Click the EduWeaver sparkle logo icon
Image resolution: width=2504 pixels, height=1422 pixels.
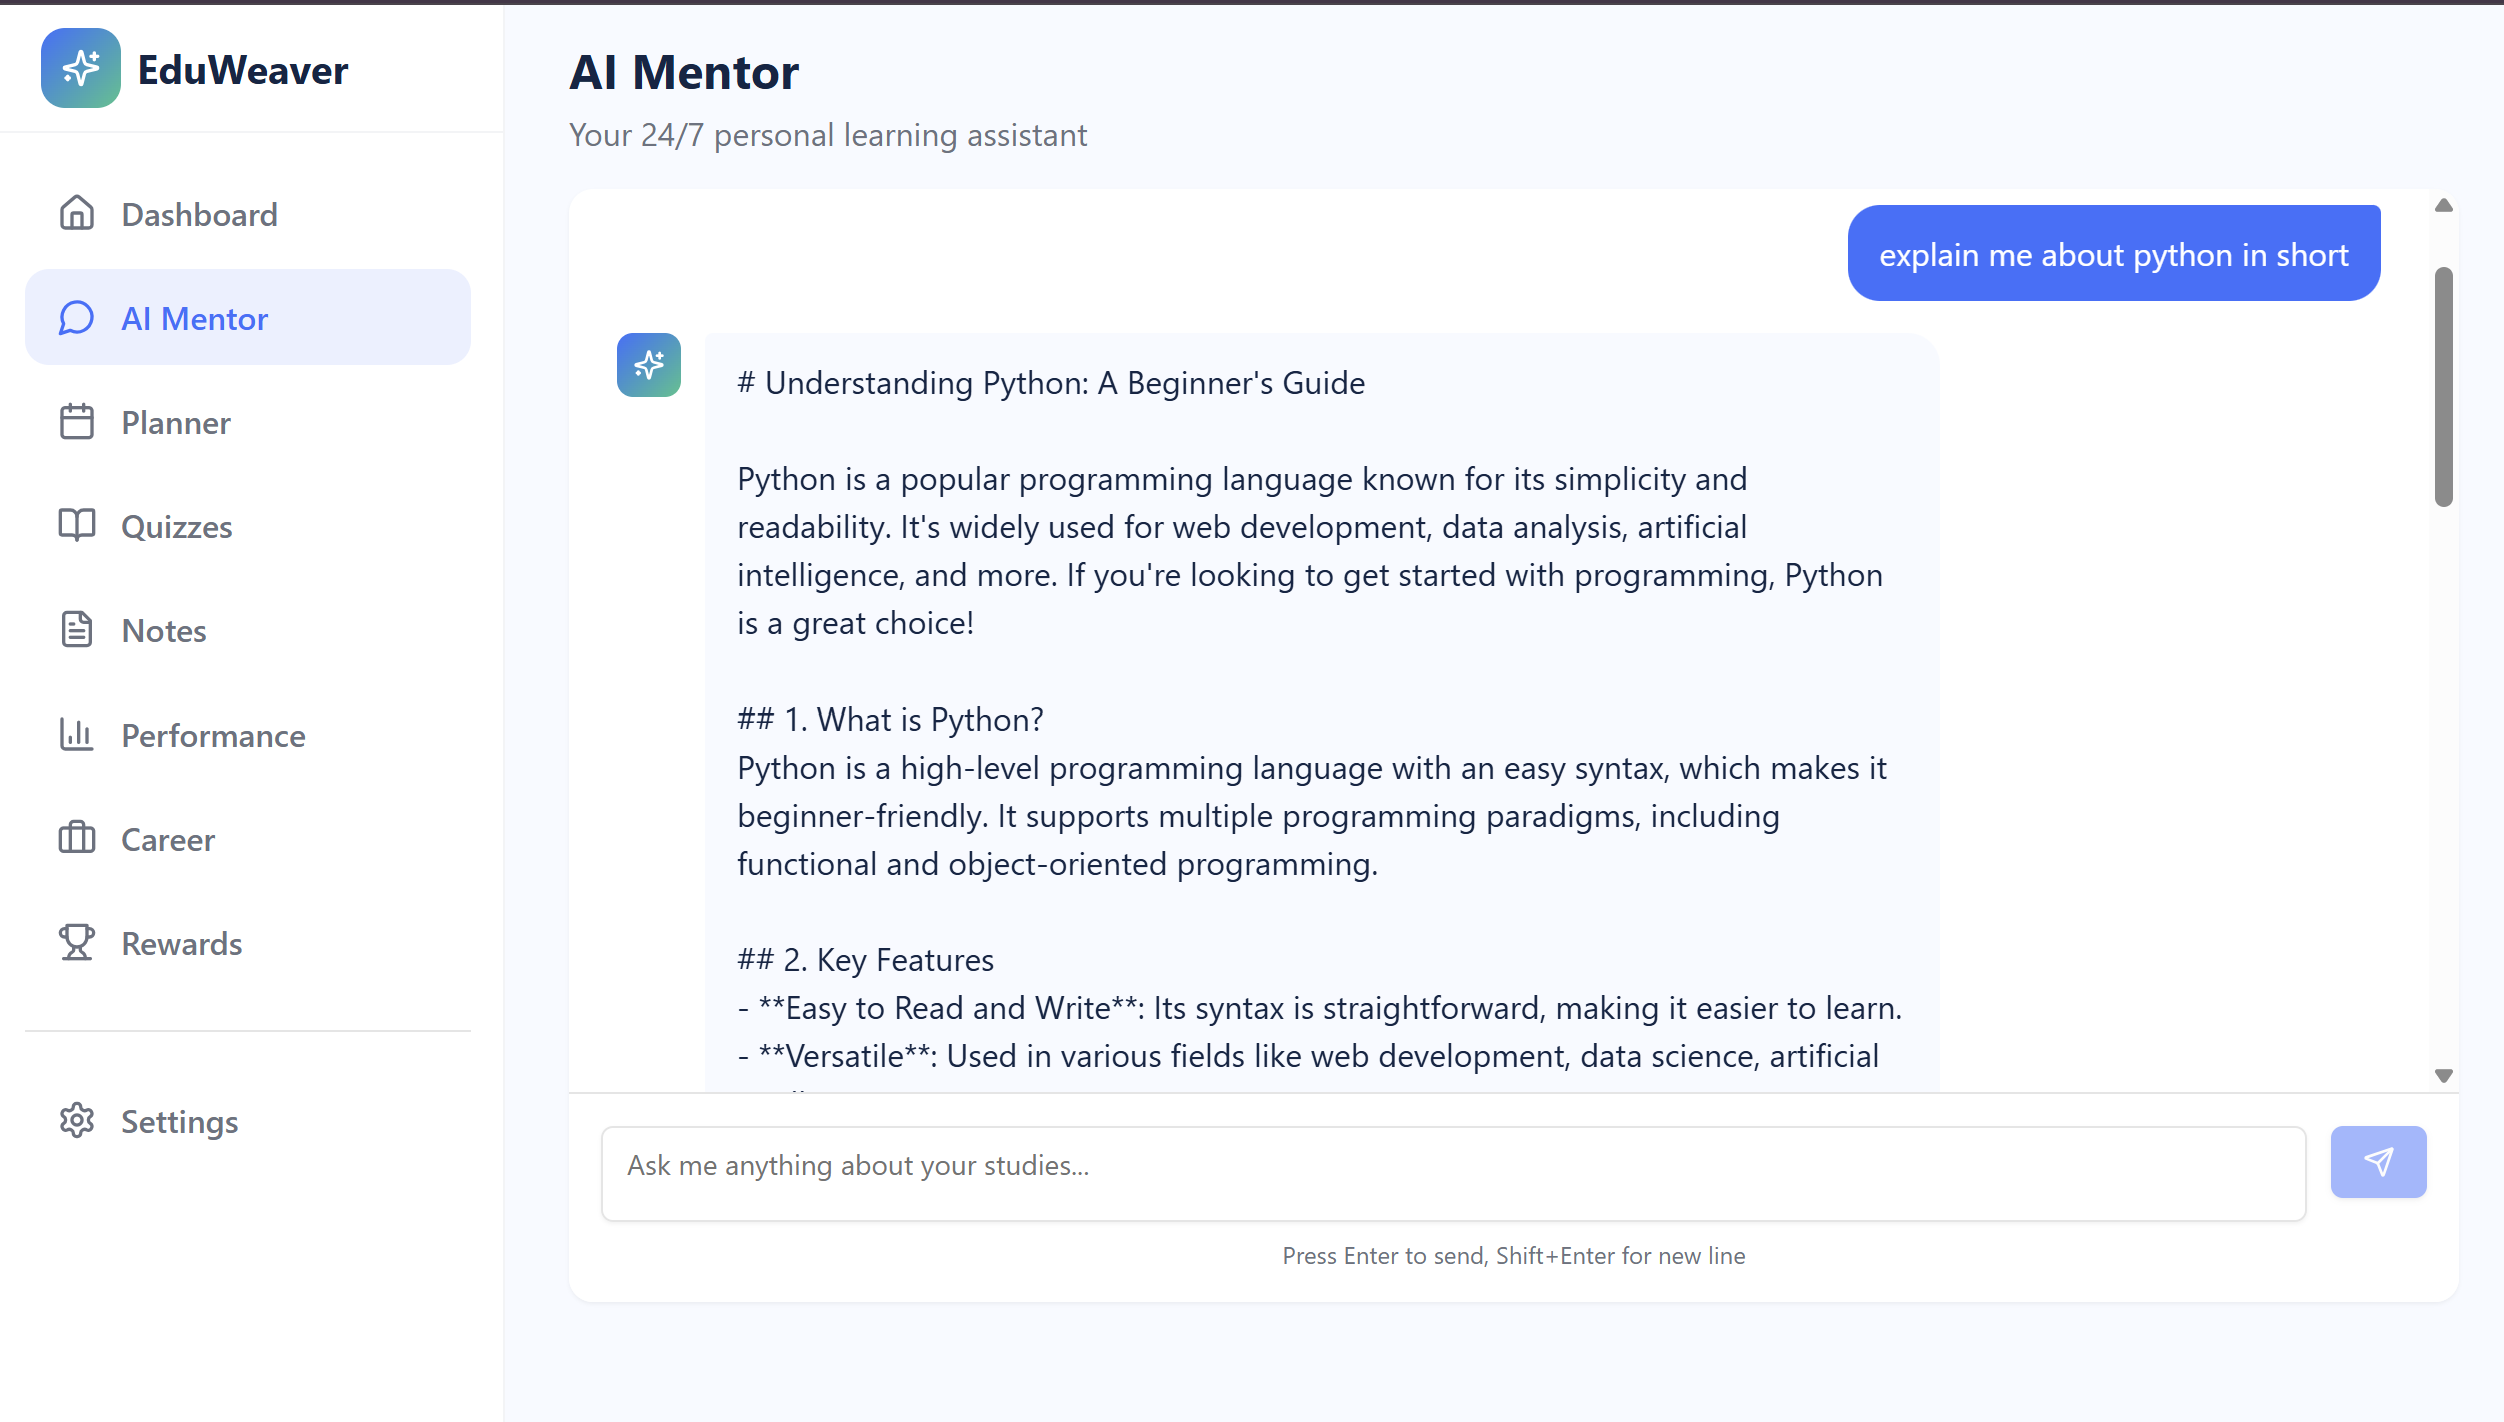pyautogui.click(x=81, y=68)
